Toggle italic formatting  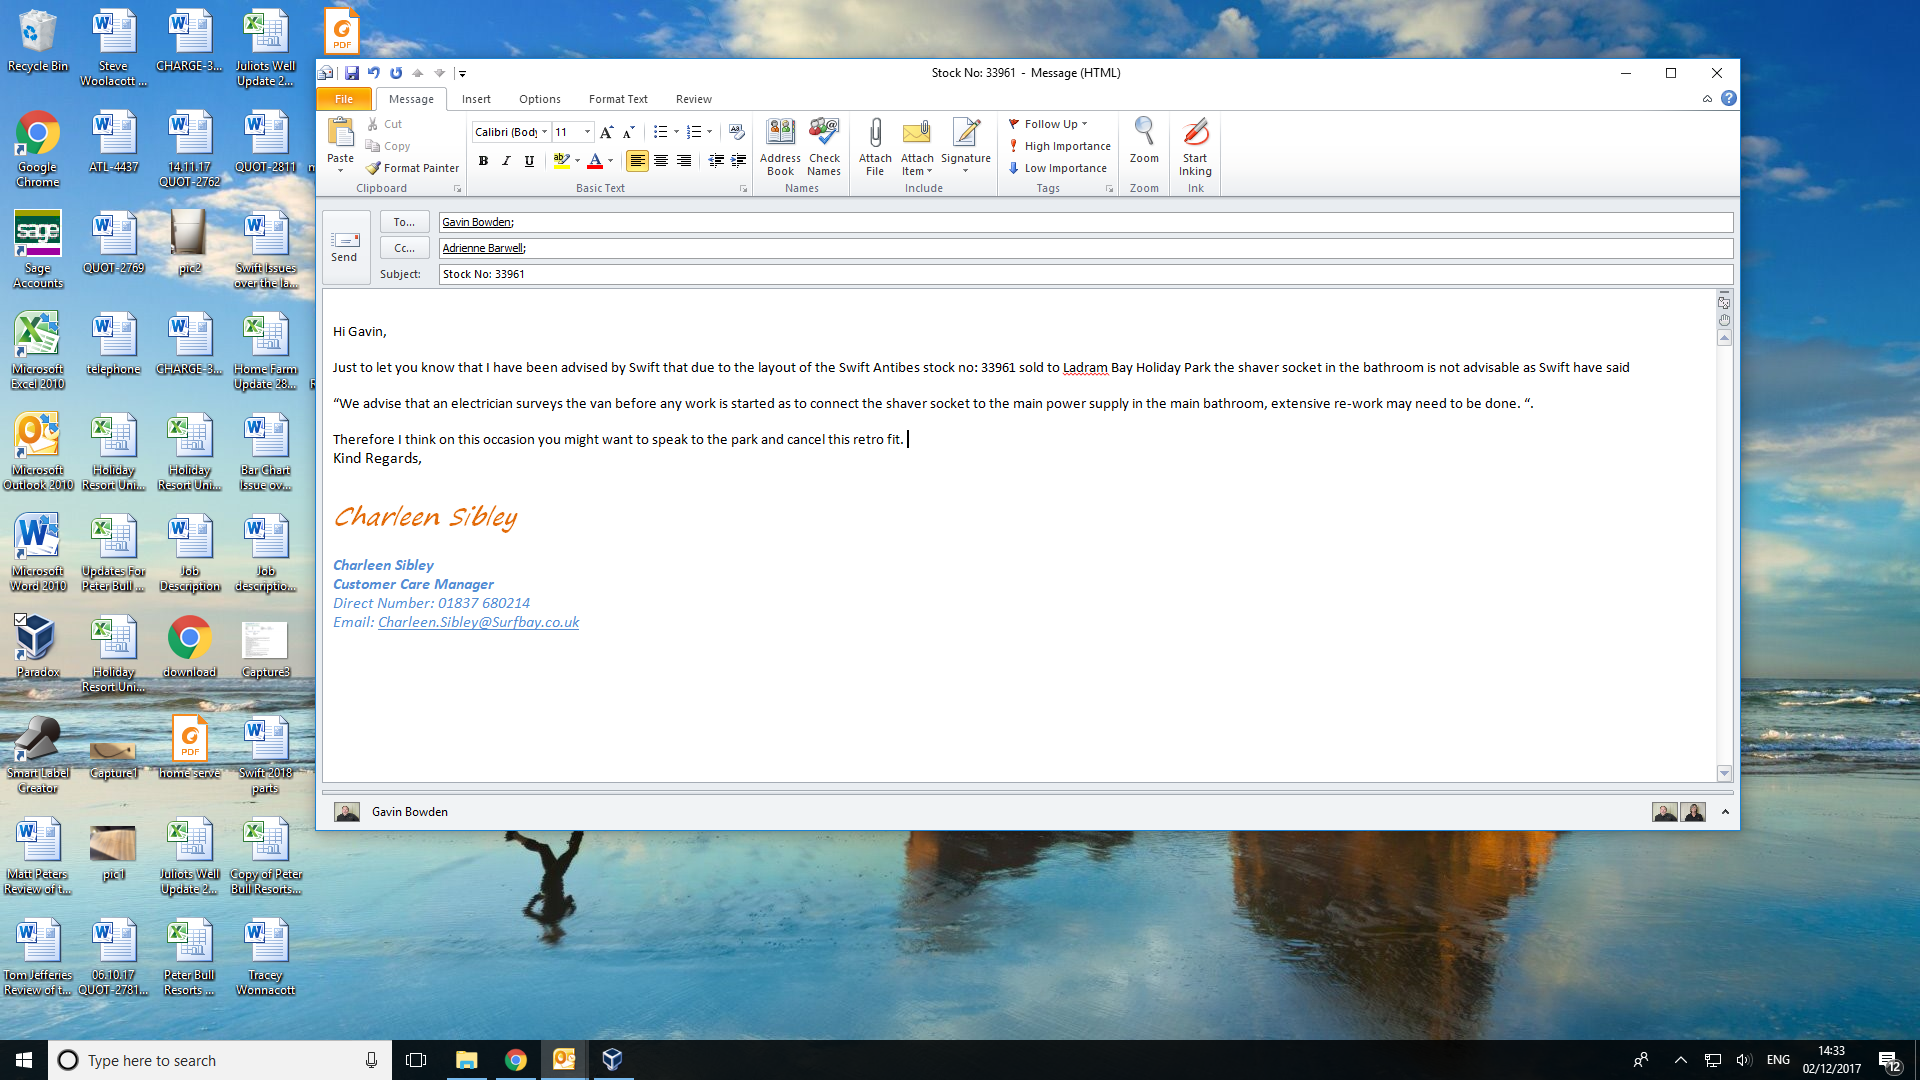[x=506, y=161]
